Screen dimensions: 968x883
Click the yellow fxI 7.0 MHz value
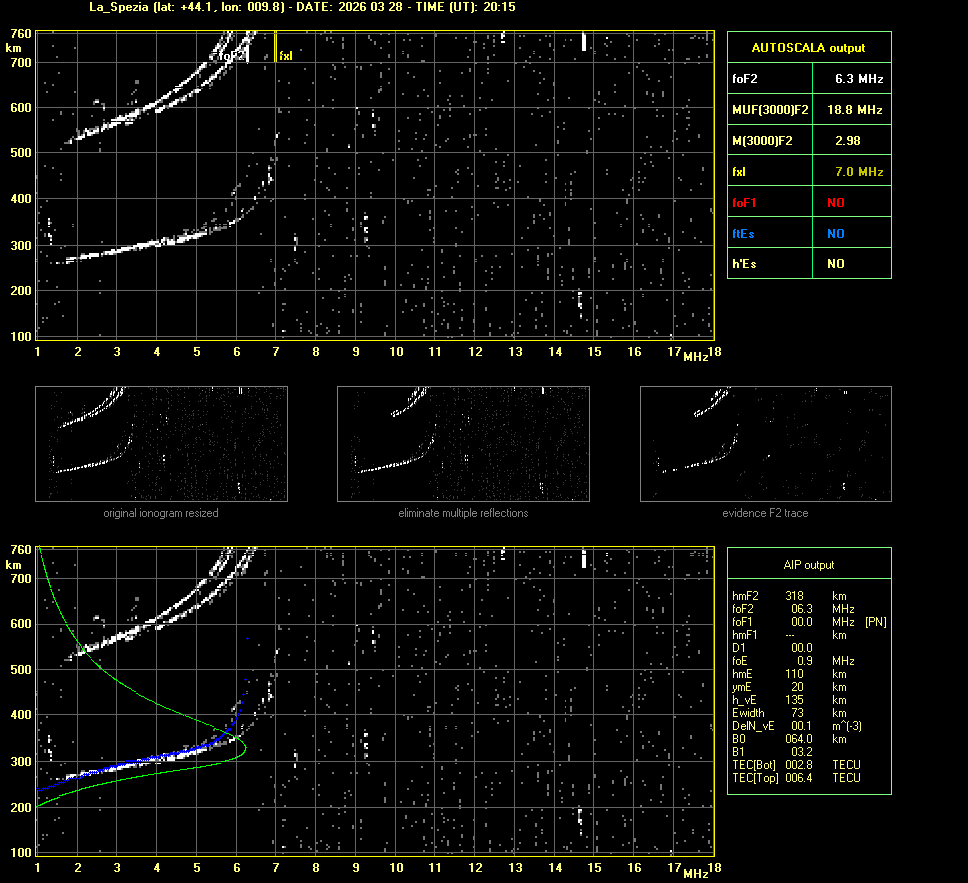858,172
